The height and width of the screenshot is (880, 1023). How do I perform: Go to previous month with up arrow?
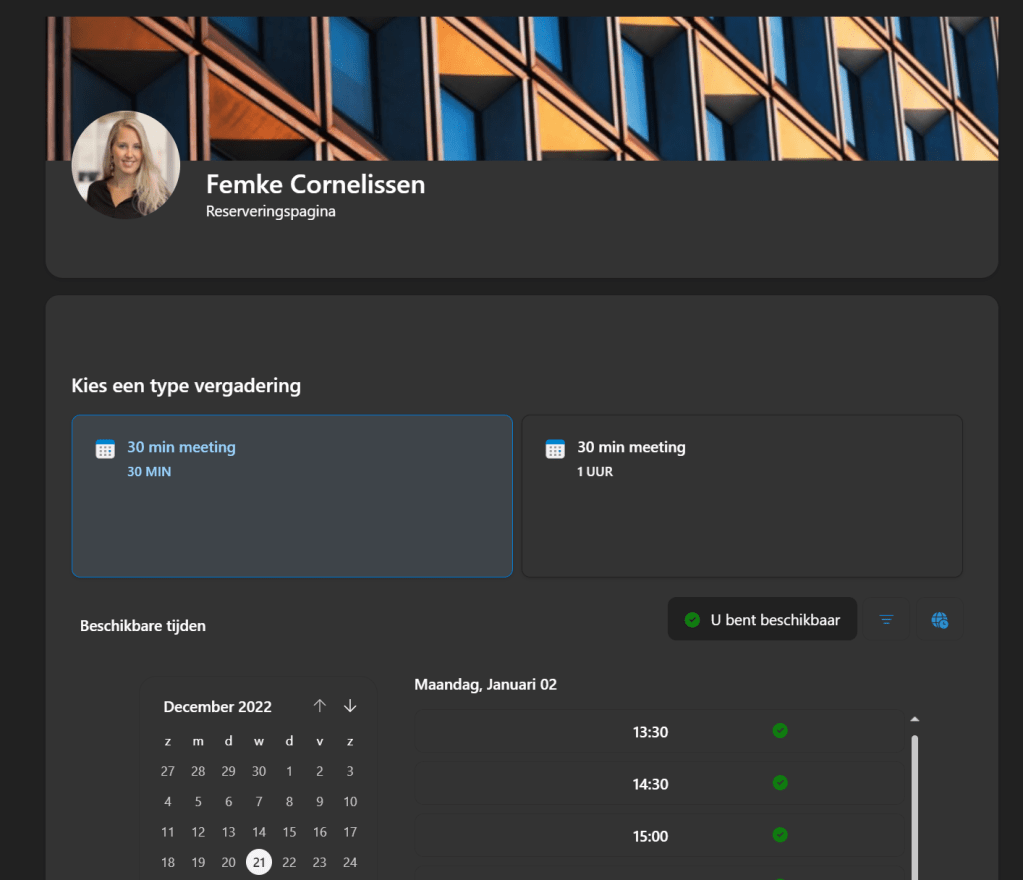tap(319, 706)
